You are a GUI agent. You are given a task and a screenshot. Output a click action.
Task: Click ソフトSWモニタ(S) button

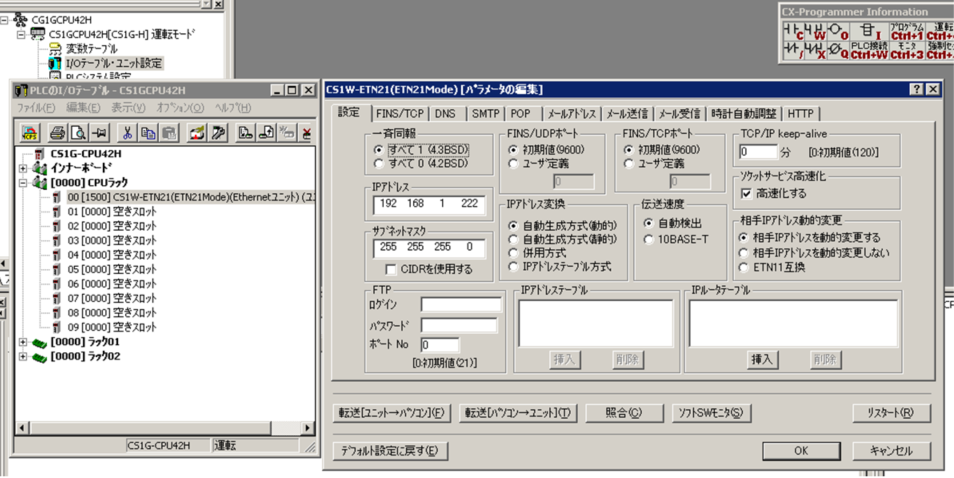711,413
